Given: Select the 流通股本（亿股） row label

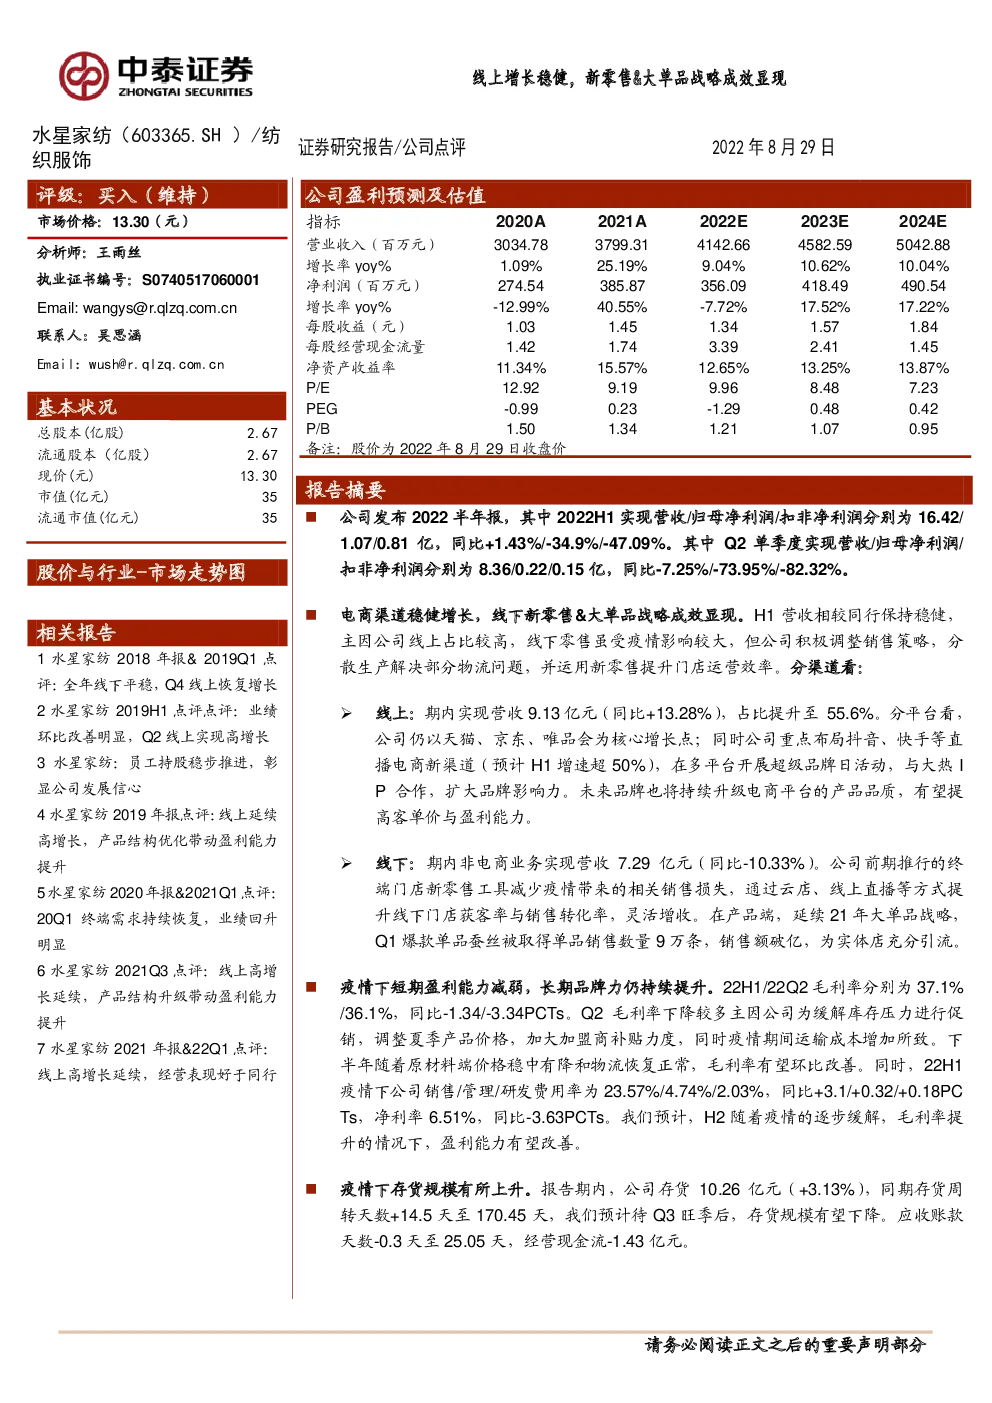Looking at the screenshot, I should (94, 455).
